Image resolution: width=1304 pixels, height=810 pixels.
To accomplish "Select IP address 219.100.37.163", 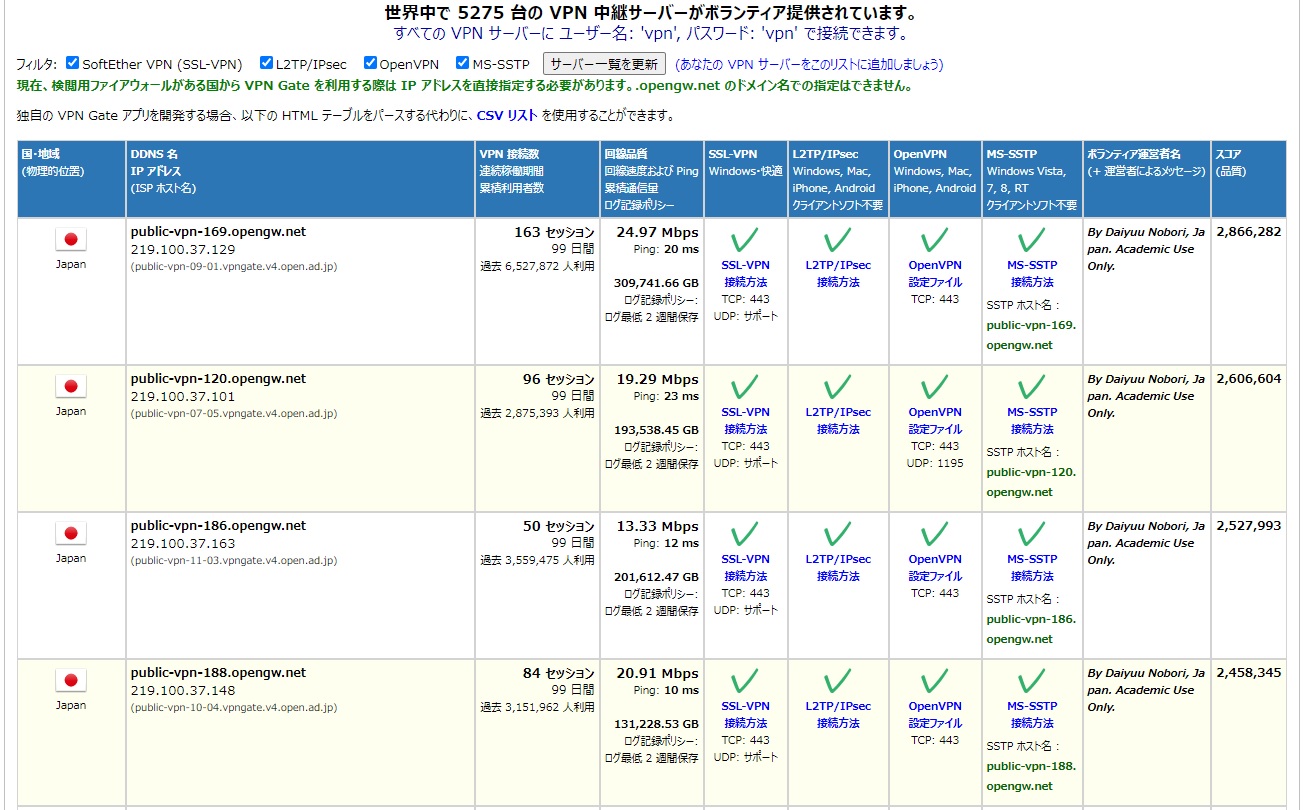I will point(183,543).
